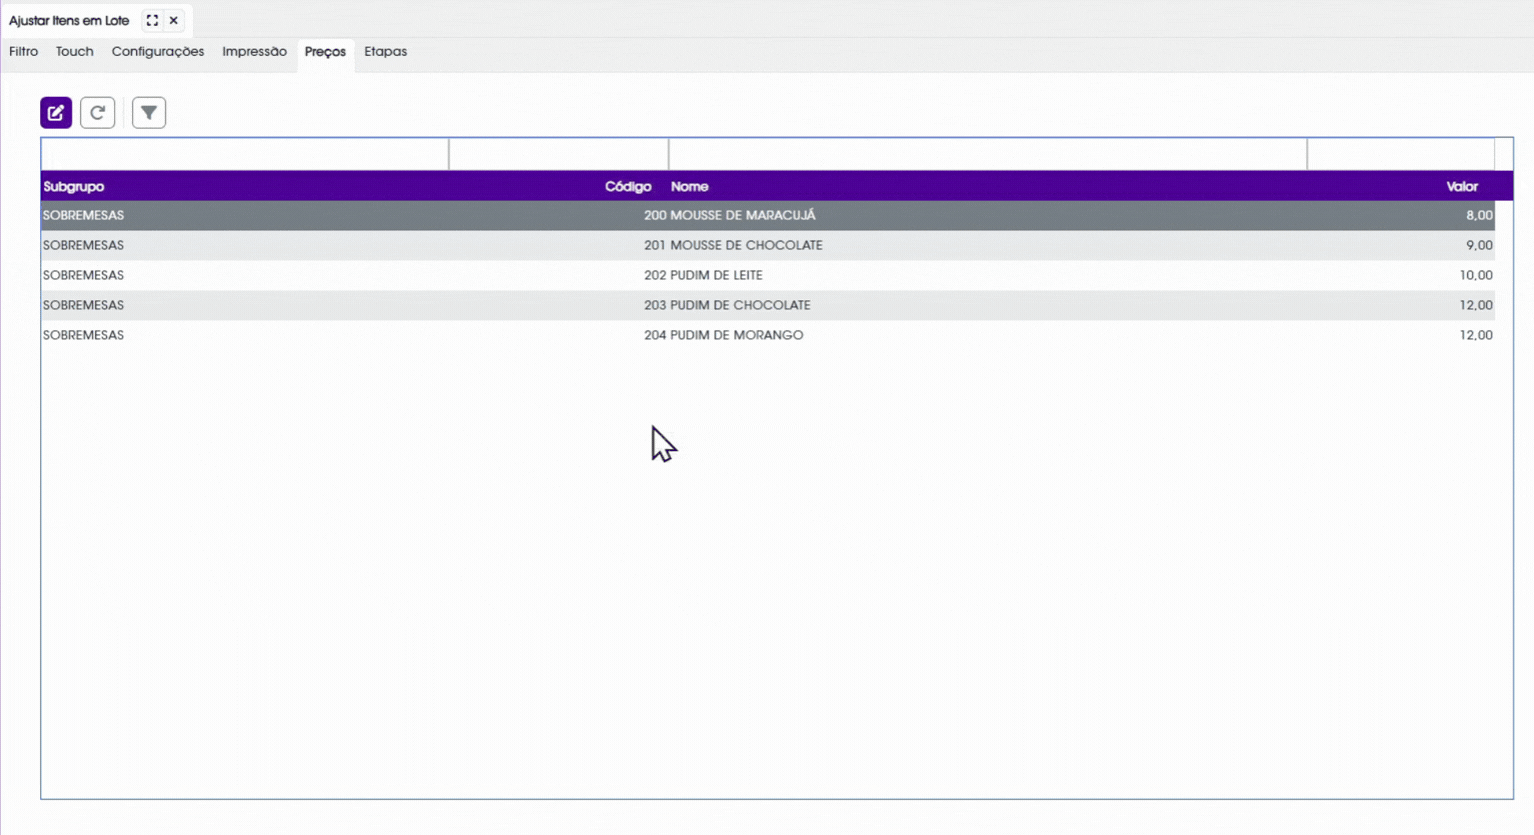Go to the Configurações tab
This screenshot has height=835, width=1534.
pos(158,52)
